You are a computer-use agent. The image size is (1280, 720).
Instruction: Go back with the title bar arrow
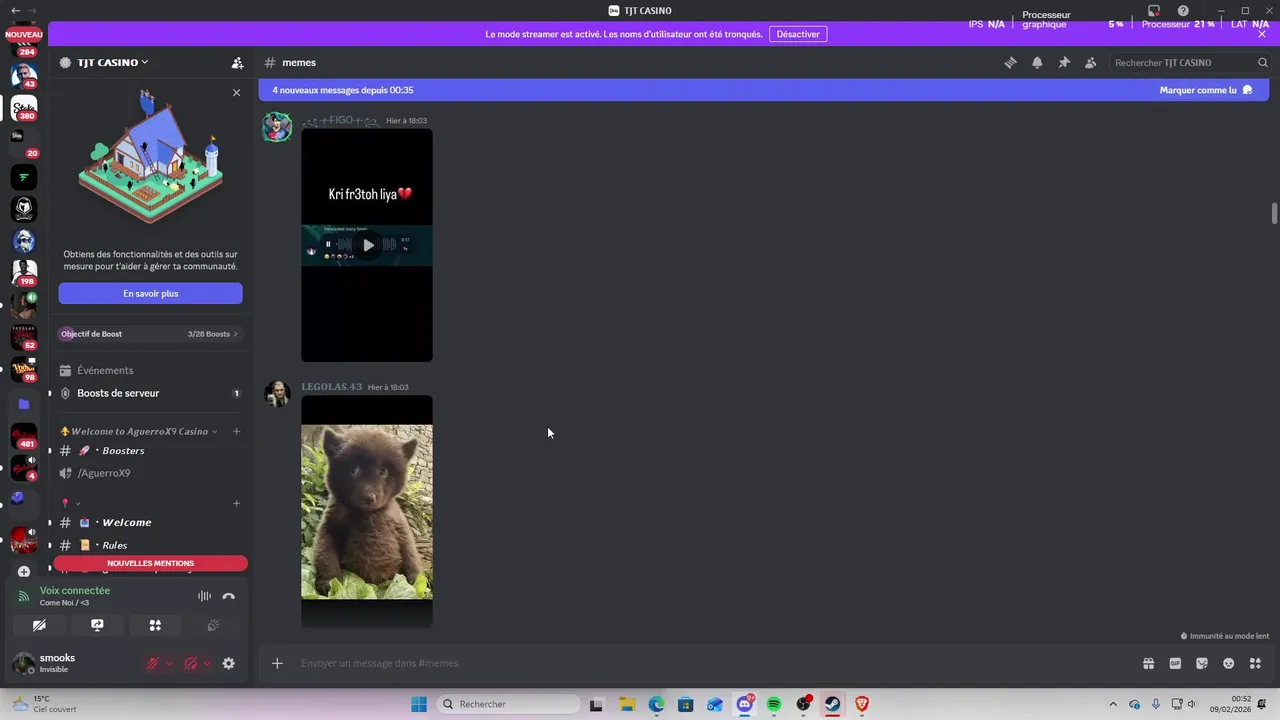pyautogui.click(x=14, y=10)
